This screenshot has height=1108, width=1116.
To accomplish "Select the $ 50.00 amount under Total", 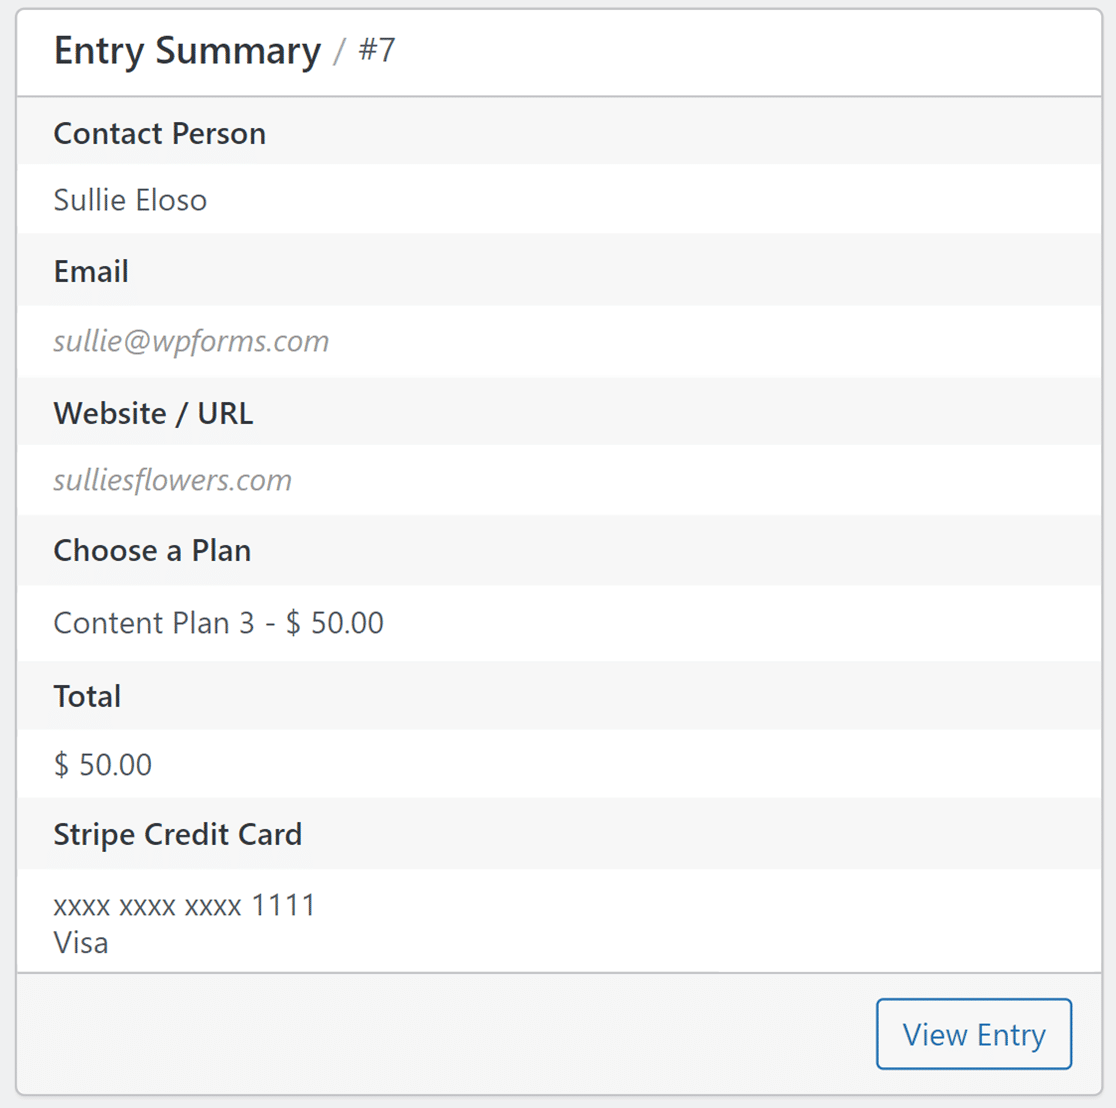I will pyautogui.click(x=103, y=765).
